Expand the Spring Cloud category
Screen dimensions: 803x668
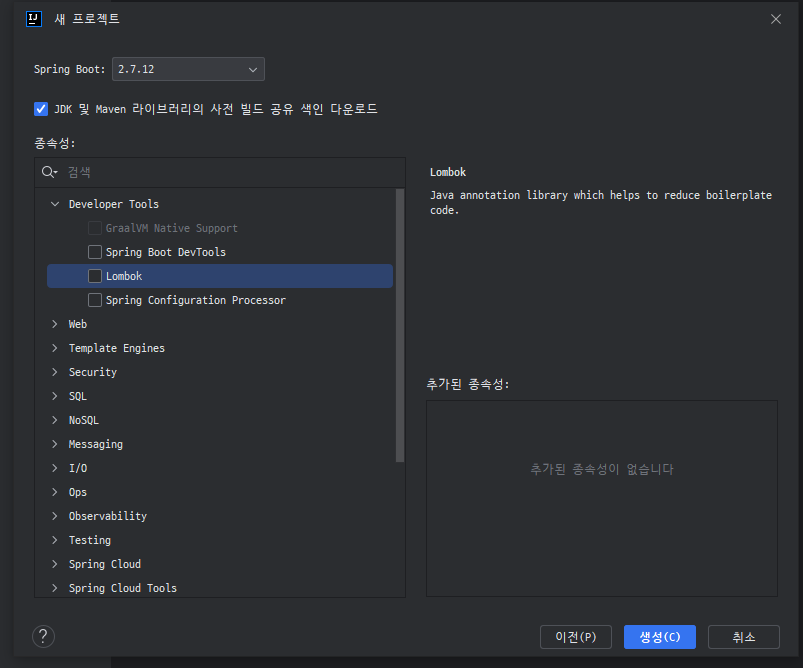pos(55,564)
